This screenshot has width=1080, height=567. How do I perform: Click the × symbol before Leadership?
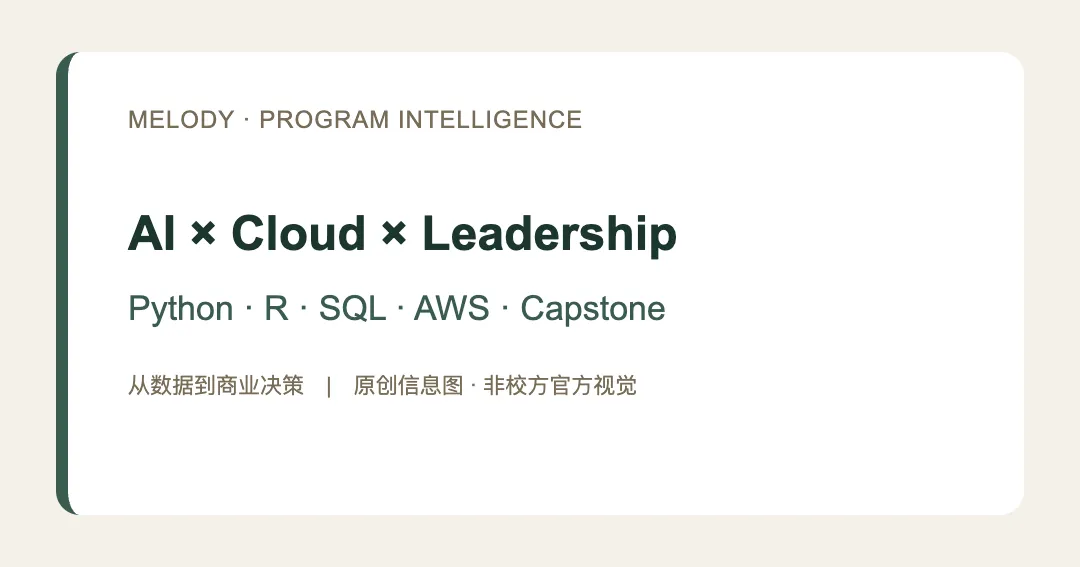[394, 234]
